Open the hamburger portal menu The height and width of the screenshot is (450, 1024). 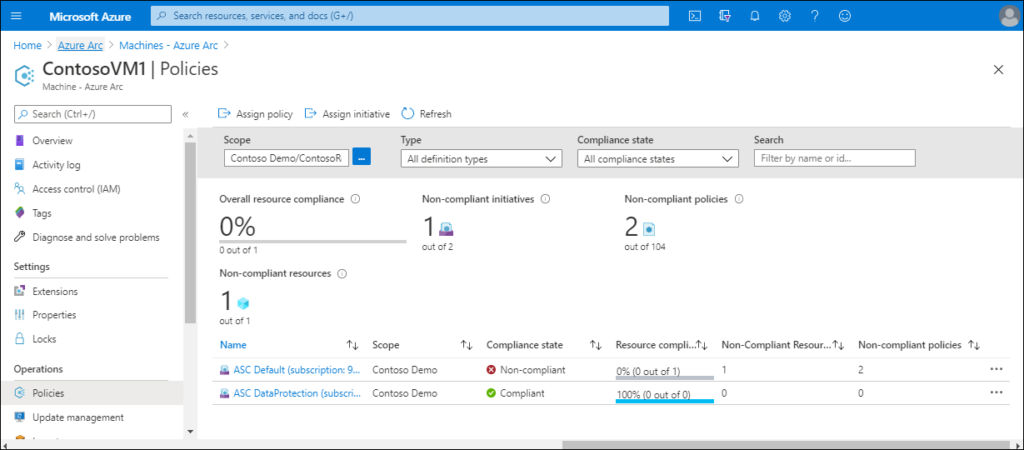16,16
